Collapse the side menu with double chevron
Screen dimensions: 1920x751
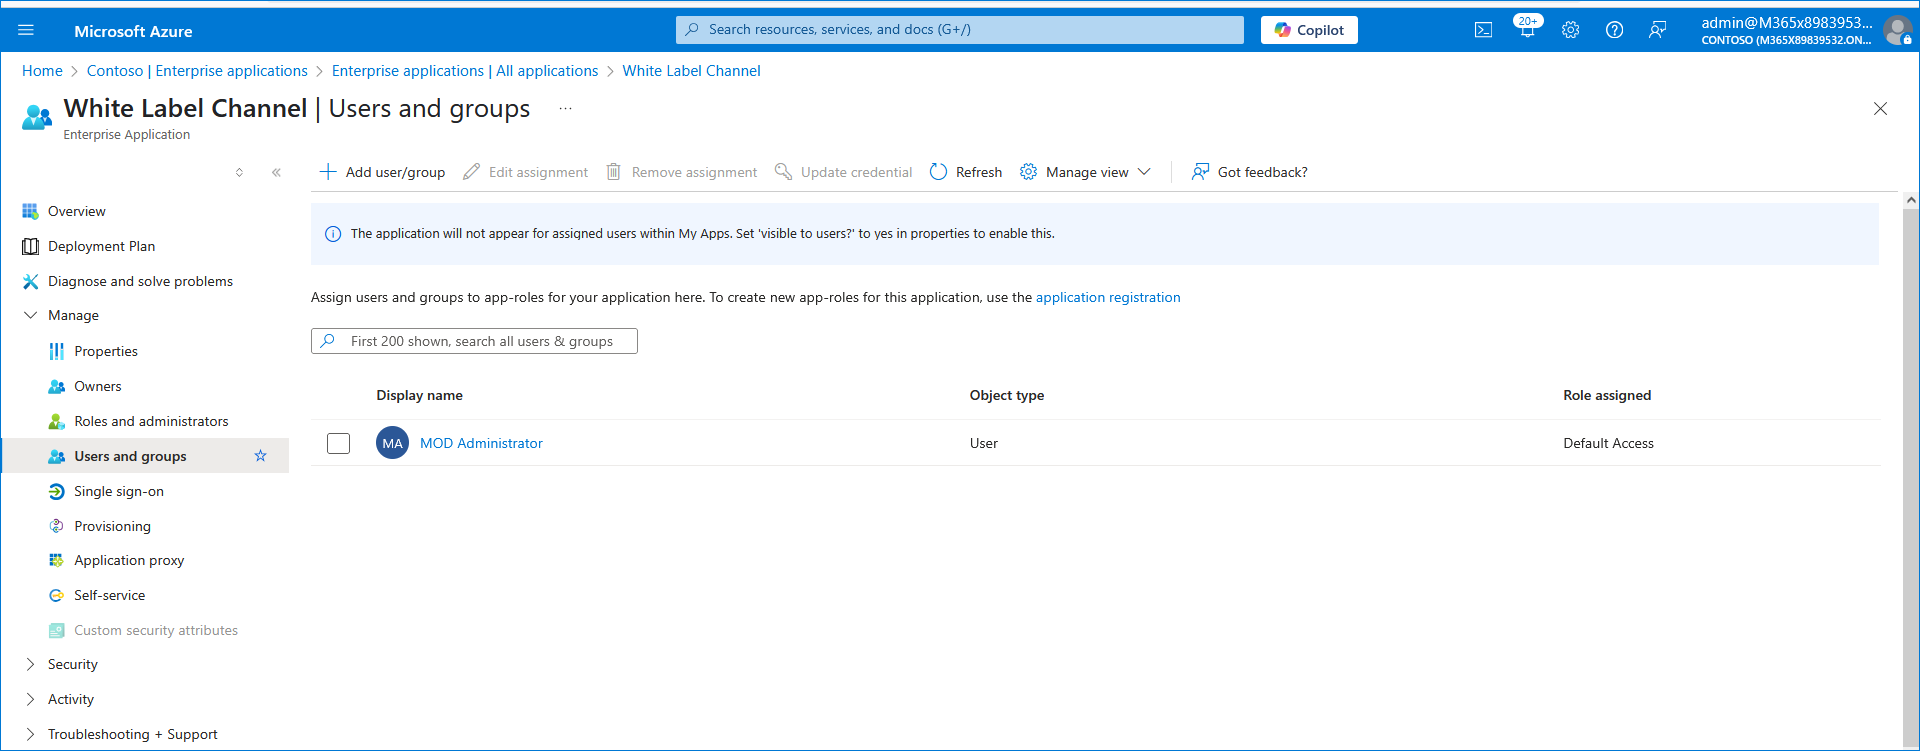click(x=276, y=172)
